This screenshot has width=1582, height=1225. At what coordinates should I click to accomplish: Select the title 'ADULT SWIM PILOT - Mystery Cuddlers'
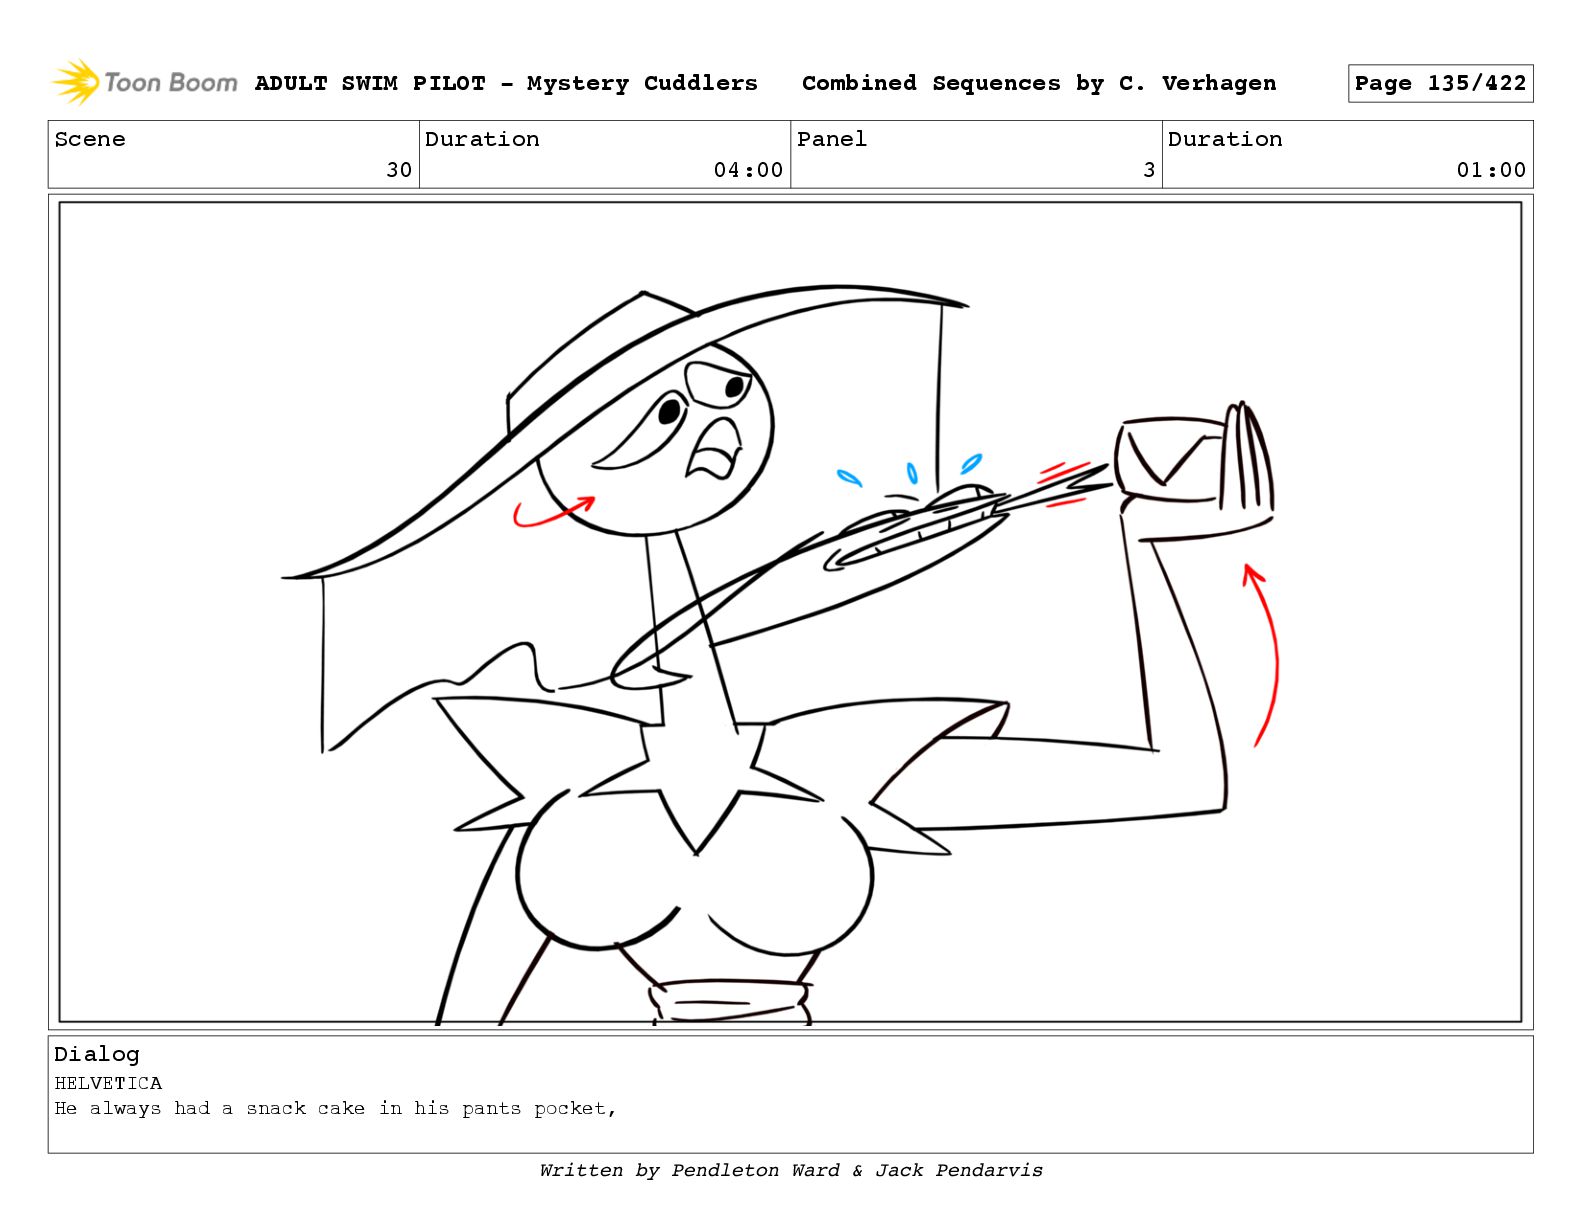click(x=506, y=83)
